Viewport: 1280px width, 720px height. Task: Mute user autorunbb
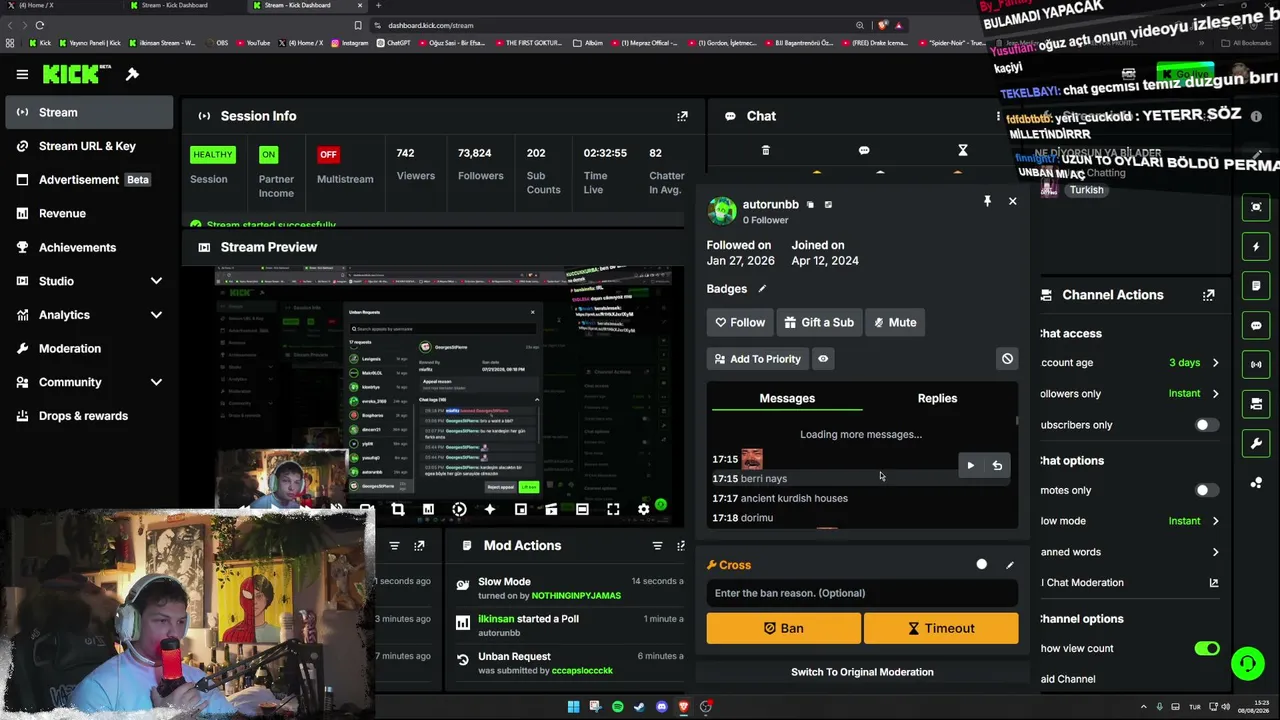tap(894, 322)
